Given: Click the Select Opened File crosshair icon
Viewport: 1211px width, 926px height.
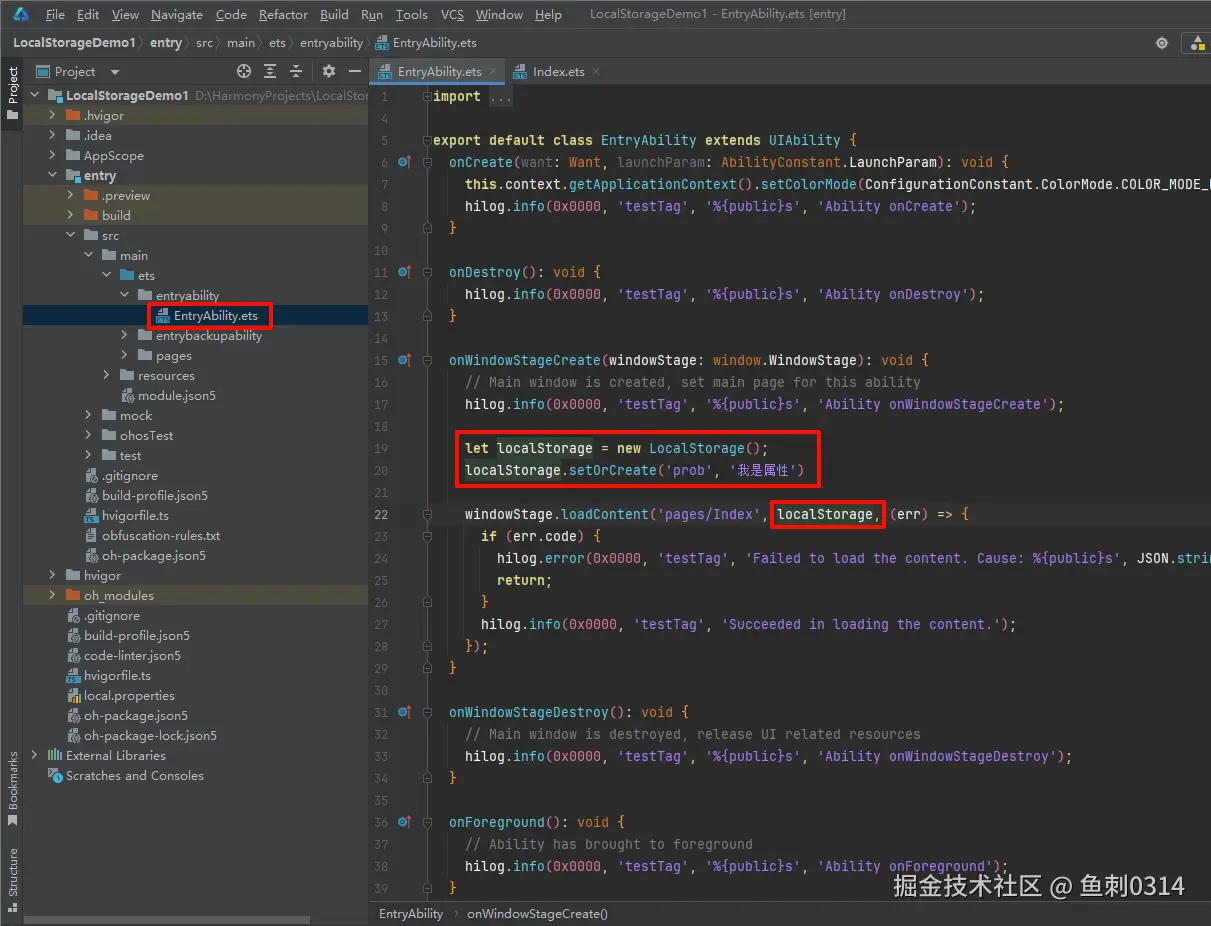Looking at the screenshot, I should coord(244,71).
